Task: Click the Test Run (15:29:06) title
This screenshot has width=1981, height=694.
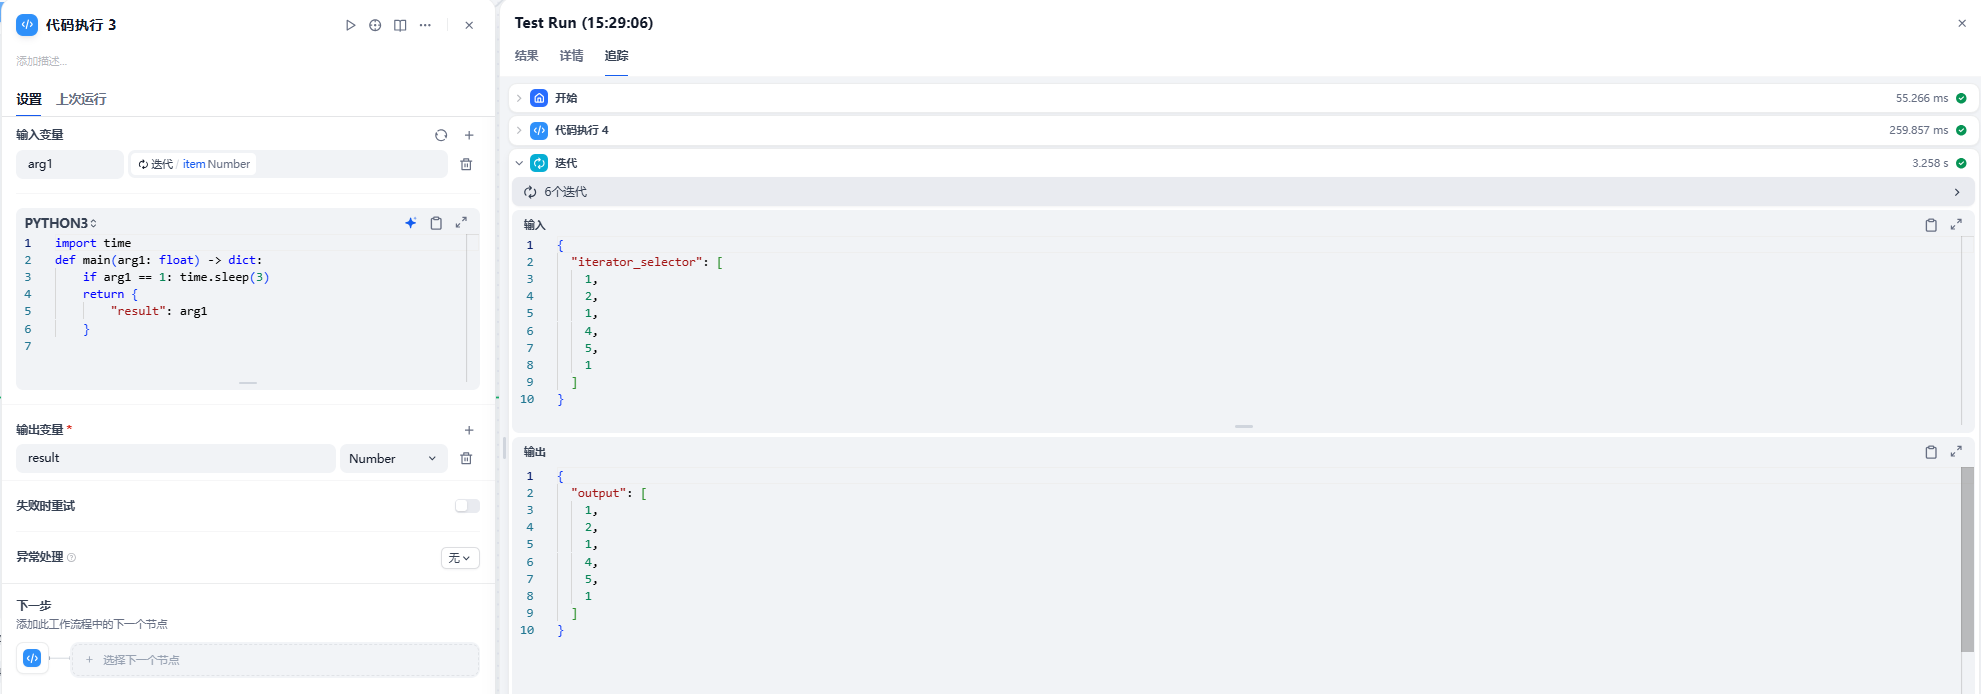Action: 584,23
